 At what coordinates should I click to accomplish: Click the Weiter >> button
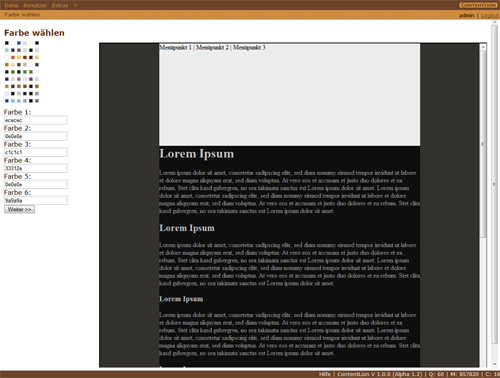click(19, 209)
